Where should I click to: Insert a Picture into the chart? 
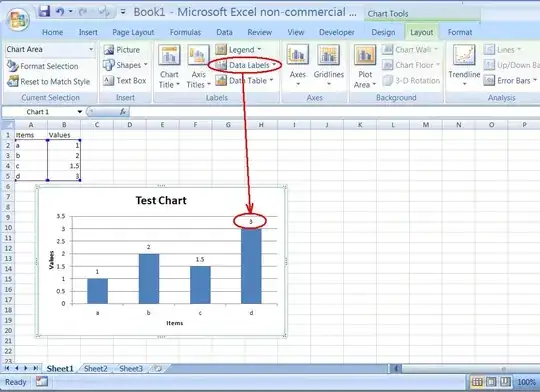[122, 50]
